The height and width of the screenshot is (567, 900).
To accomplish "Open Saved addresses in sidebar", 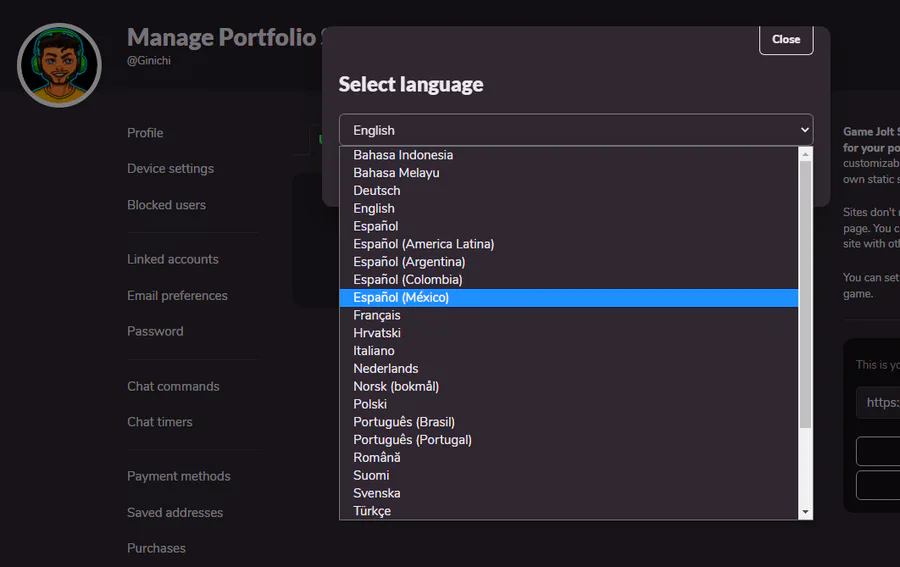I will click(x=175, y=513).
